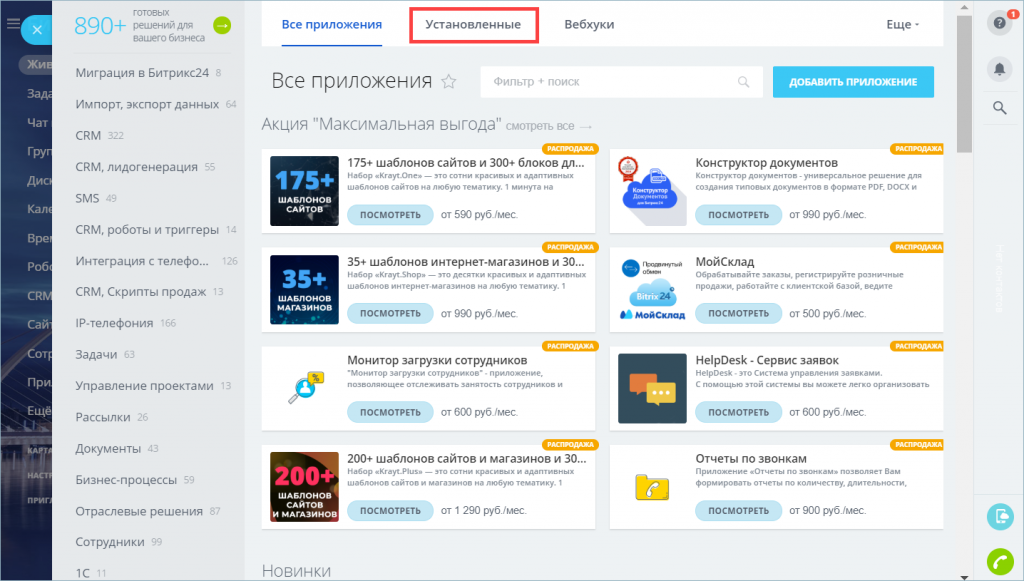Open 175+ шаблонов сайтов app thumbnail
Viewport: 1024px width, 581px height.
(304, 191)
